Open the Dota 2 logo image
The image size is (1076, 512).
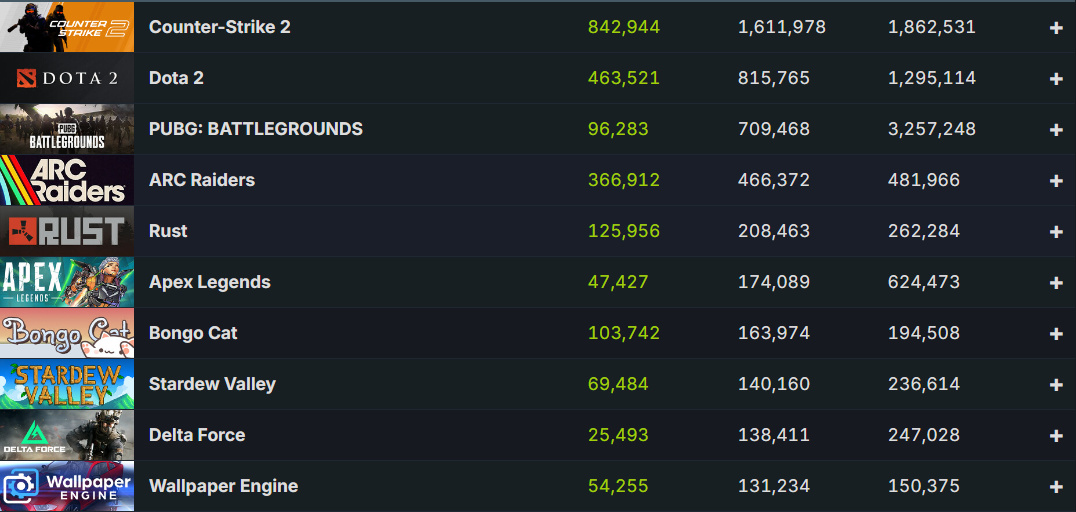[66, 78]
